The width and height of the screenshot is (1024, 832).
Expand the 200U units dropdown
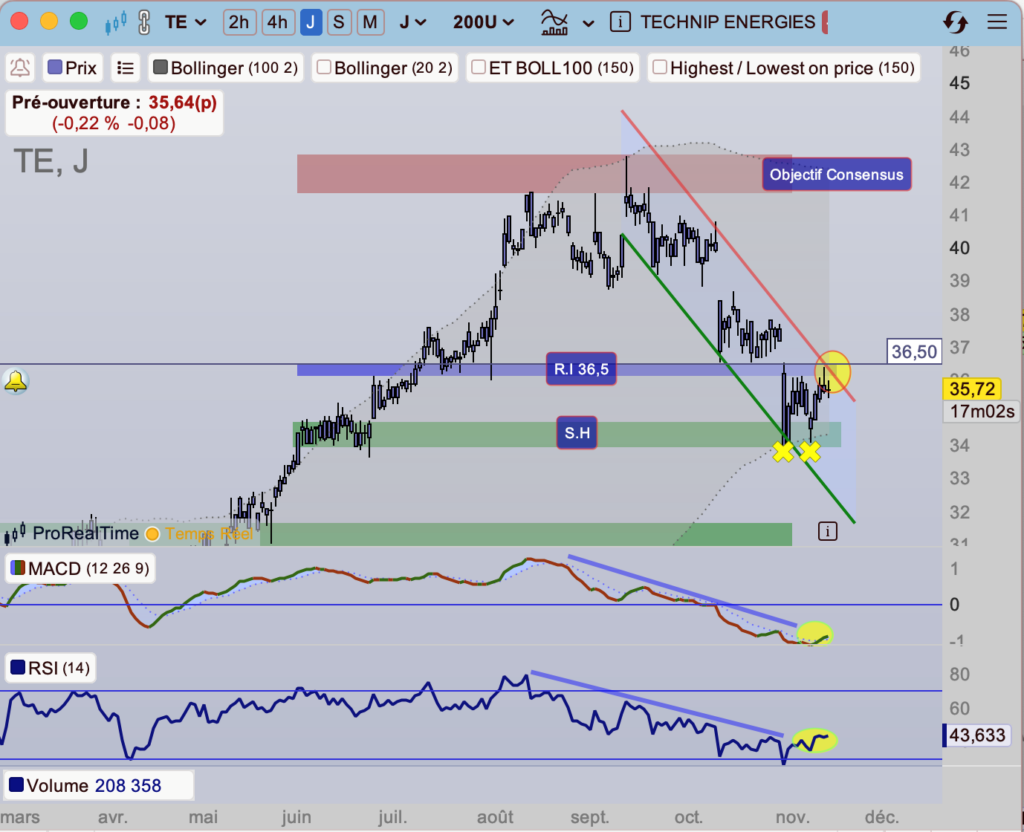click(x=483, y=22)
